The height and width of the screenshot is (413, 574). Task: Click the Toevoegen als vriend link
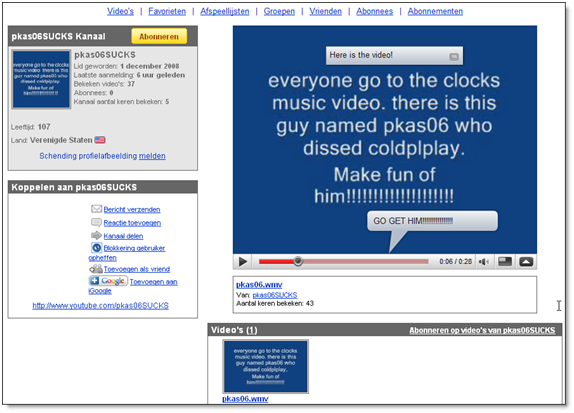coord(137,269)
